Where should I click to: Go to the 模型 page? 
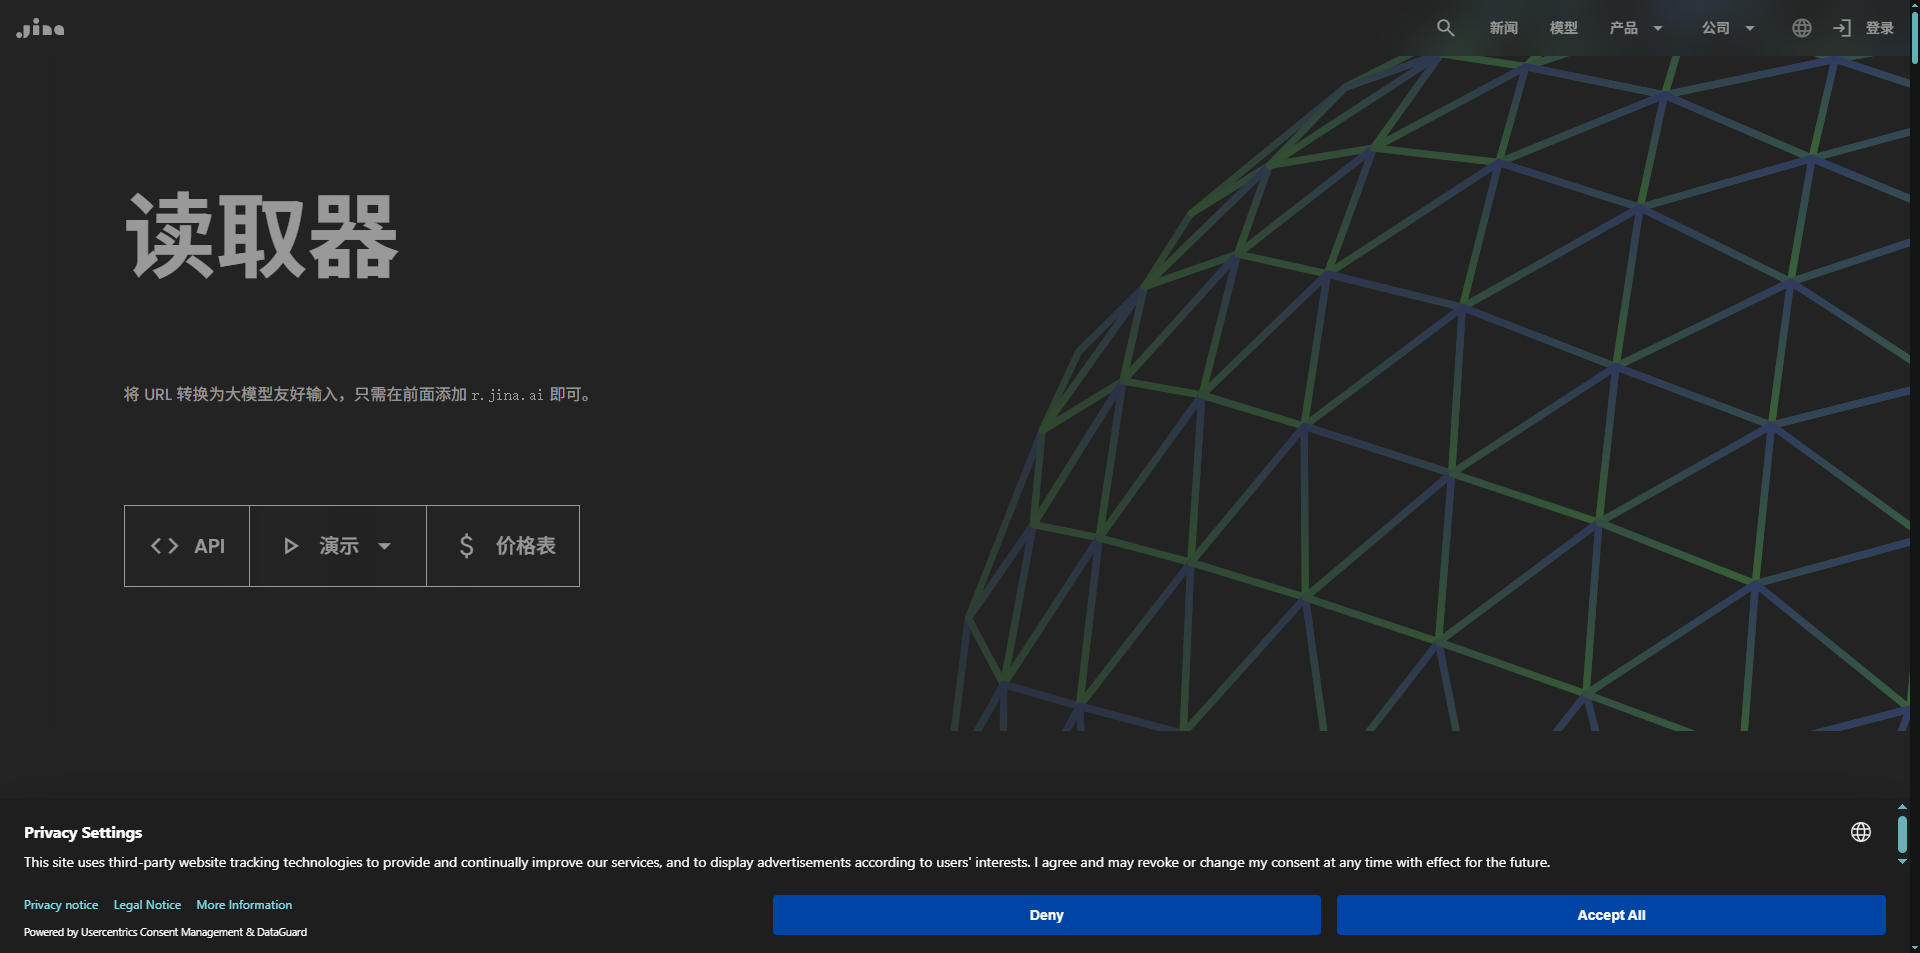pyautogui.click(x=1563, y=28)
